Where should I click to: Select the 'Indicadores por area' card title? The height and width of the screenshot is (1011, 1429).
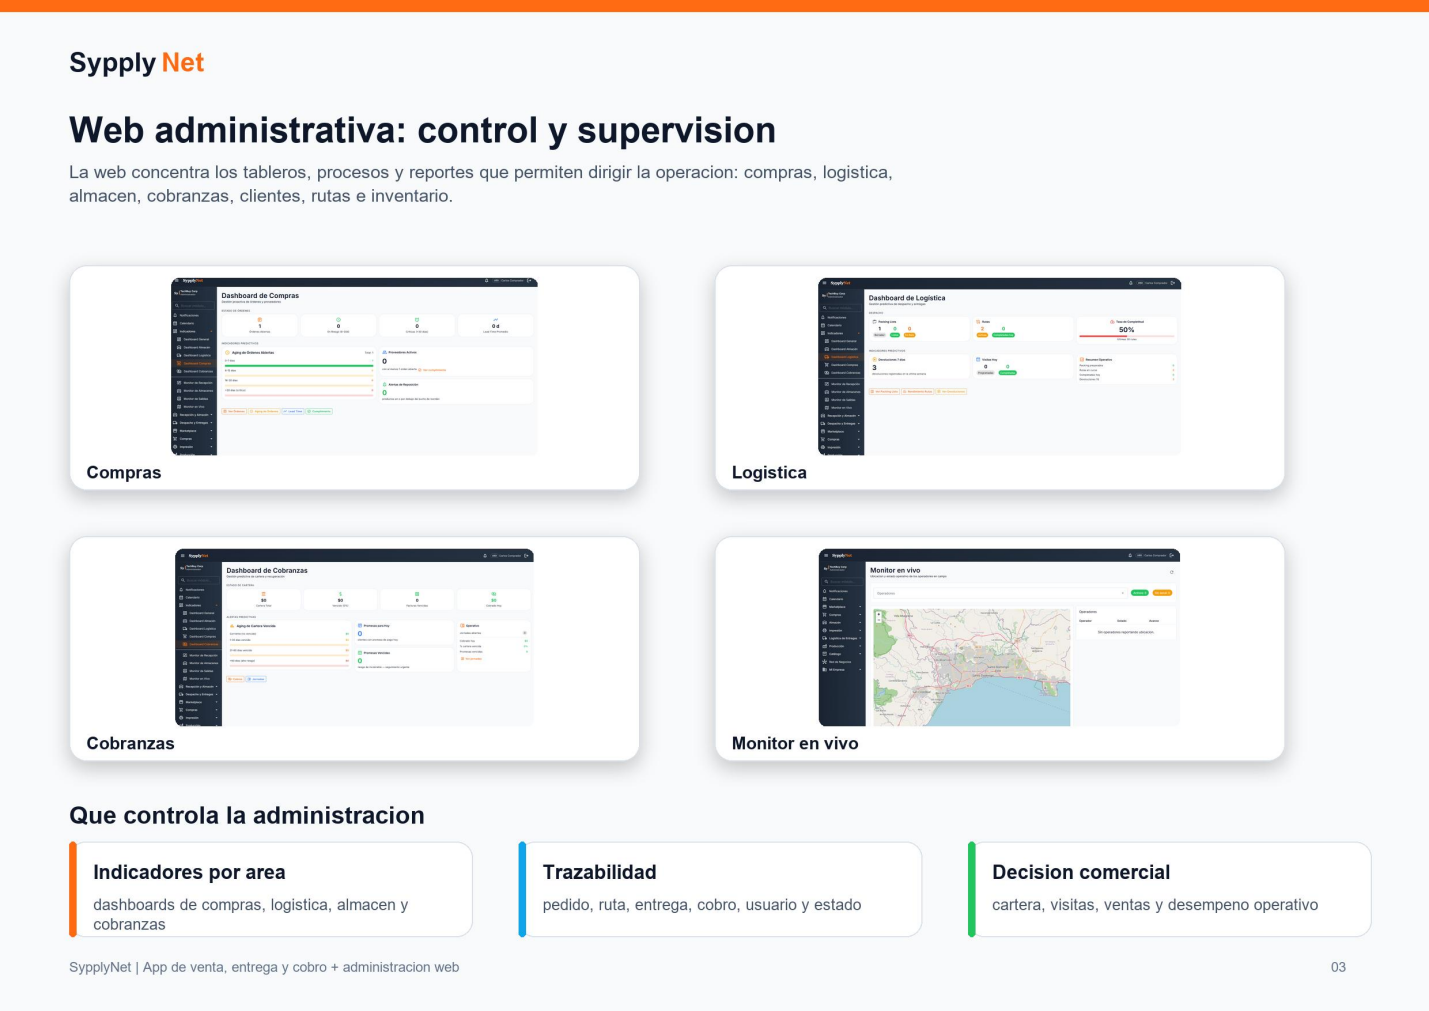189,873
